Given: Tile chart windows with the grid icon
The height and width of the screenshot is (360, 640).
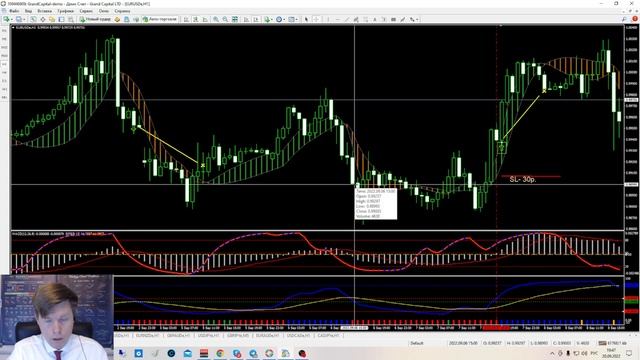Looking at the screenshot, I should pyautogui.click(x=235, y=19).
